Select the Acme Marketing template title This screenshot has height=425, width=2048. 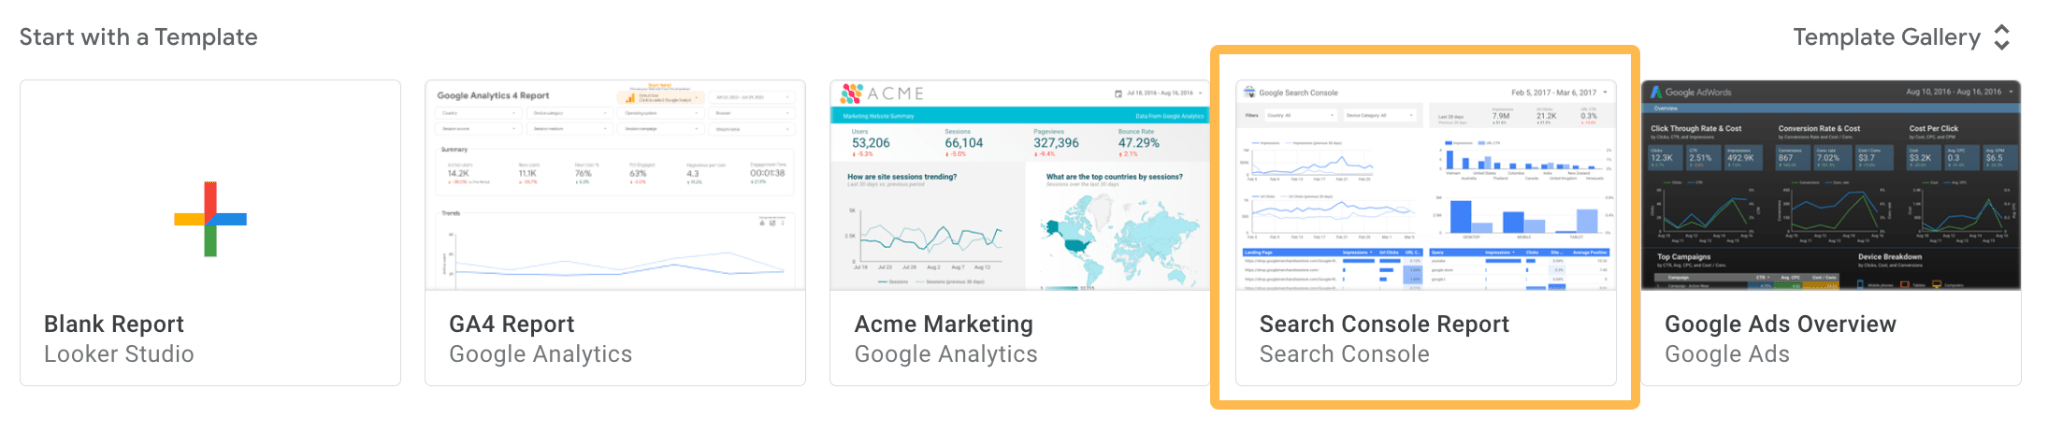[943, 324]
